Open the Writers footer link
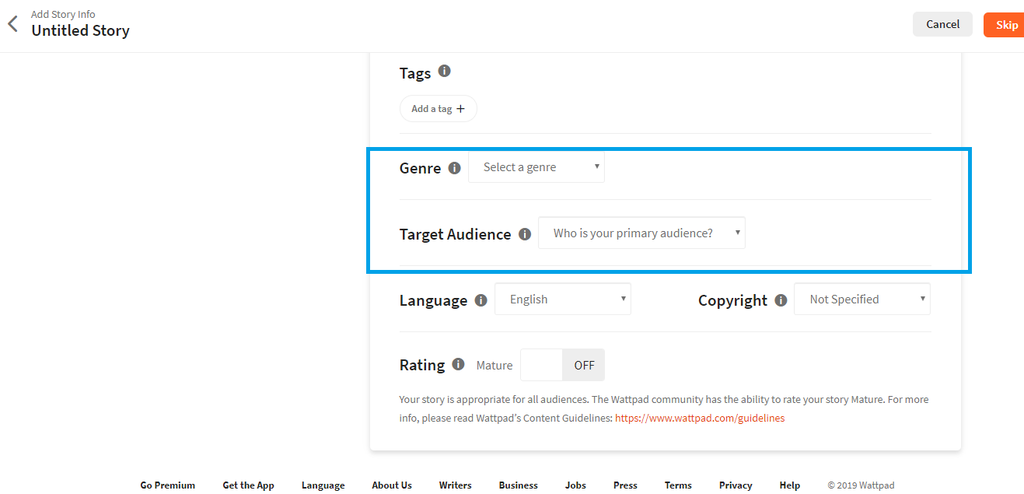Screen dimensions: 1024x494 455,485
